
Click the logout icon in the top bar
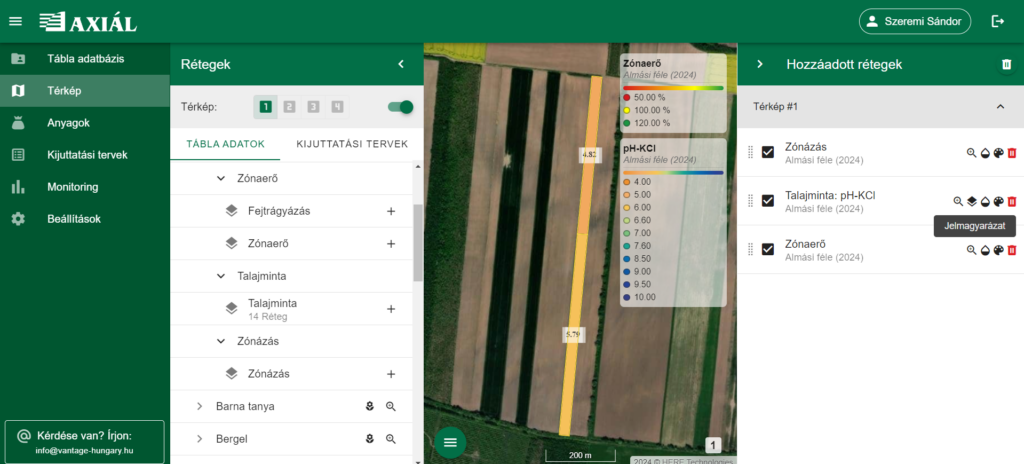click(x=996, y=21)
